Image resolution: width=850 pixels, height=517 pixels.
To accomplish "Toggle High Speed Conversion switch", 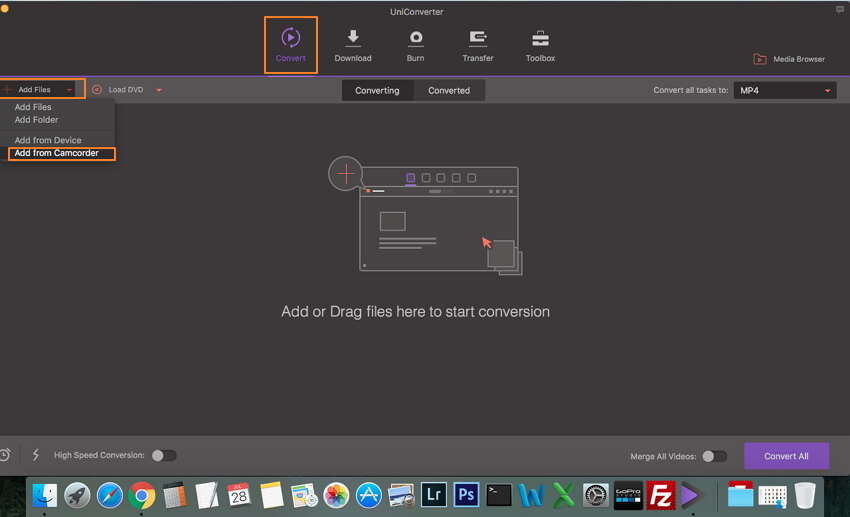I will (164, 456).
